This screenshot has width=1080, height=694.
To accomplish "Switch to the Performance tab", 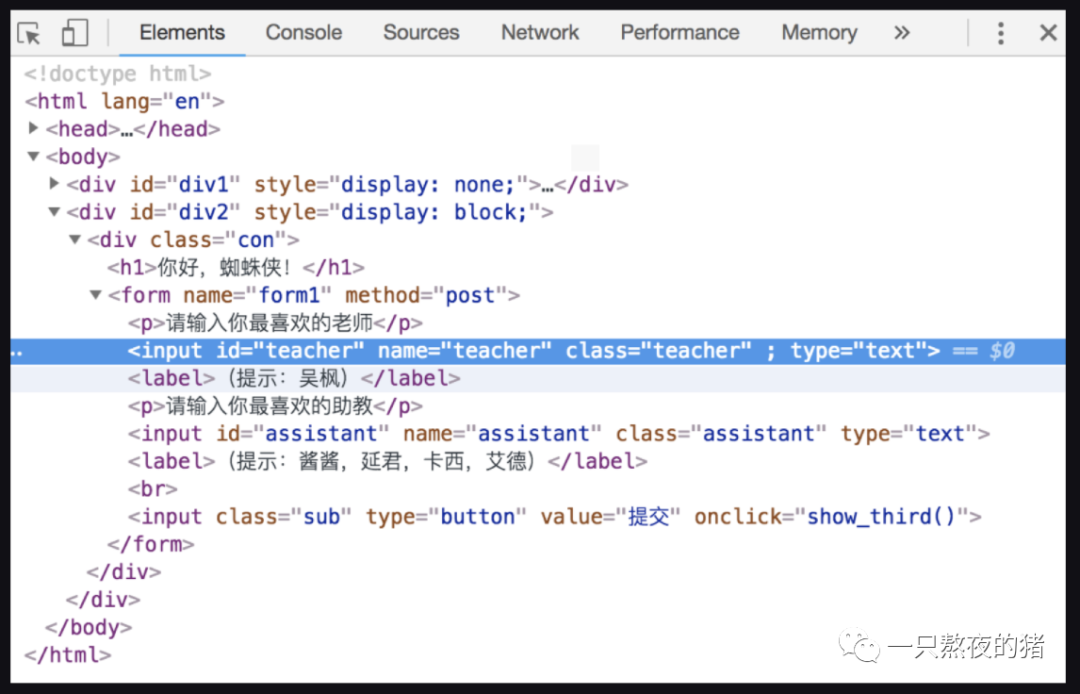I will coord(680,32).
